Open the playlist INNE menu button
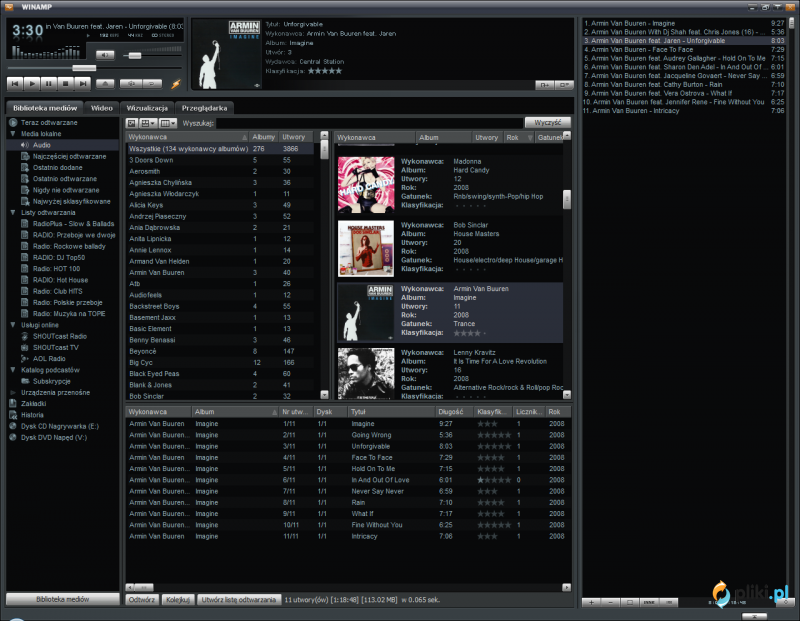Viewport: 800px width, 621px height. click(x=649, y=602)
